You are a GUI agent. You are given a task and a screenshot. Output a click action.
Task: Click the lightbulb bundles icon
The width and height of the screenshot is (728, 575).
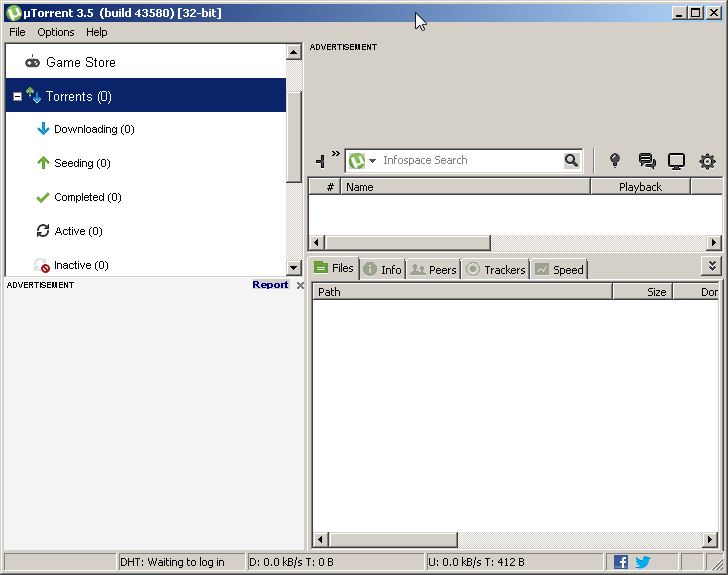click(x=615, y=160)
